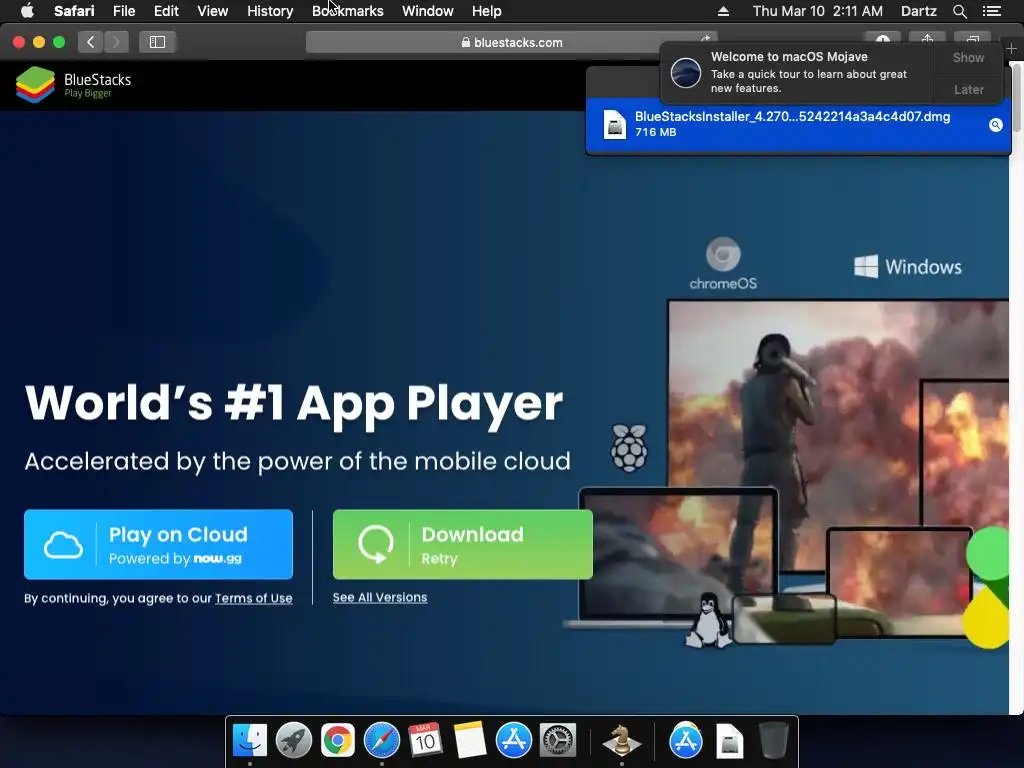Viewport: 1024px width, 768px height.
Task: Open Safari from the Dock
Action: 381,741
